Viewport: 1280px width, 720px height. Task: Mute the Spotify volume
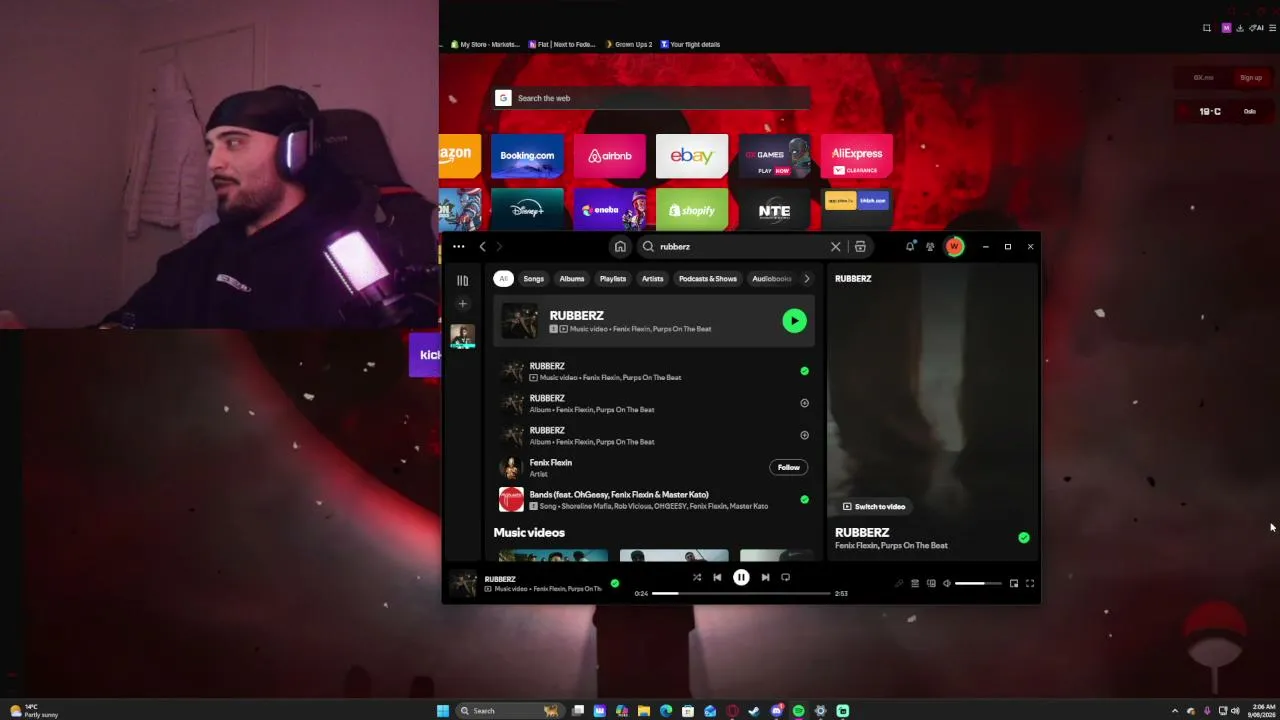tap(947, 583)
